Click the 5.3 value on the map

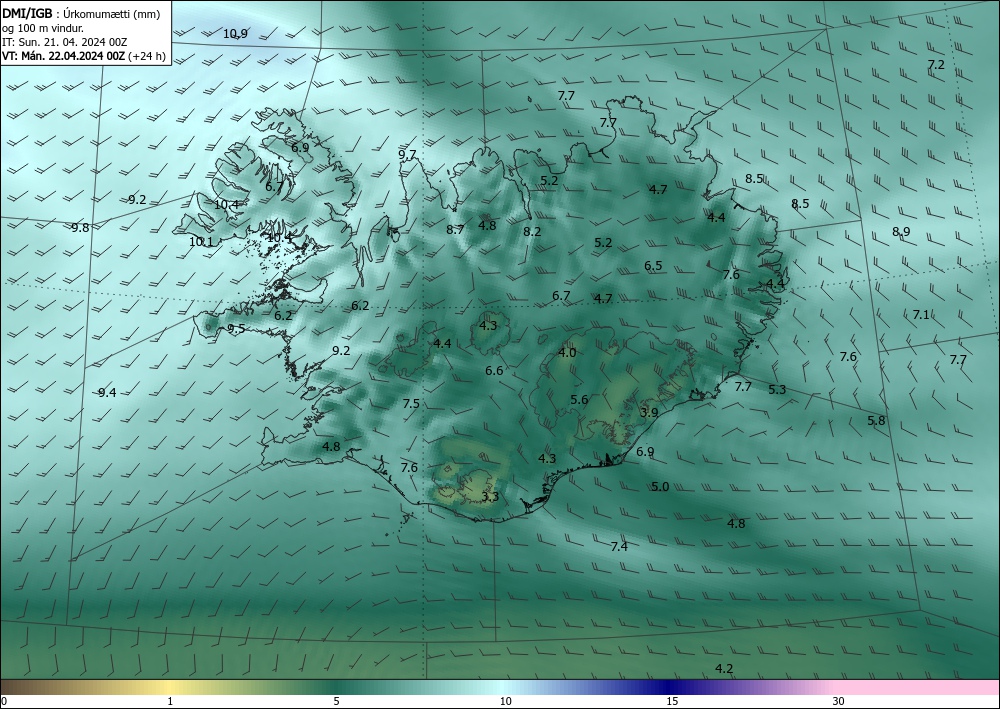point(777,390)
